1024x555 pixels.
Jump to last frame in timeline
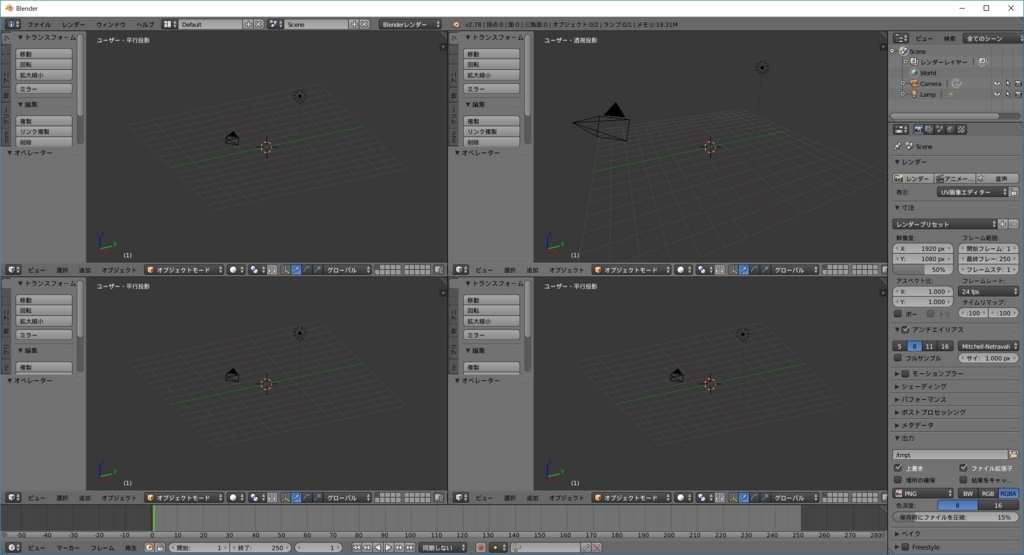[410, 548]
